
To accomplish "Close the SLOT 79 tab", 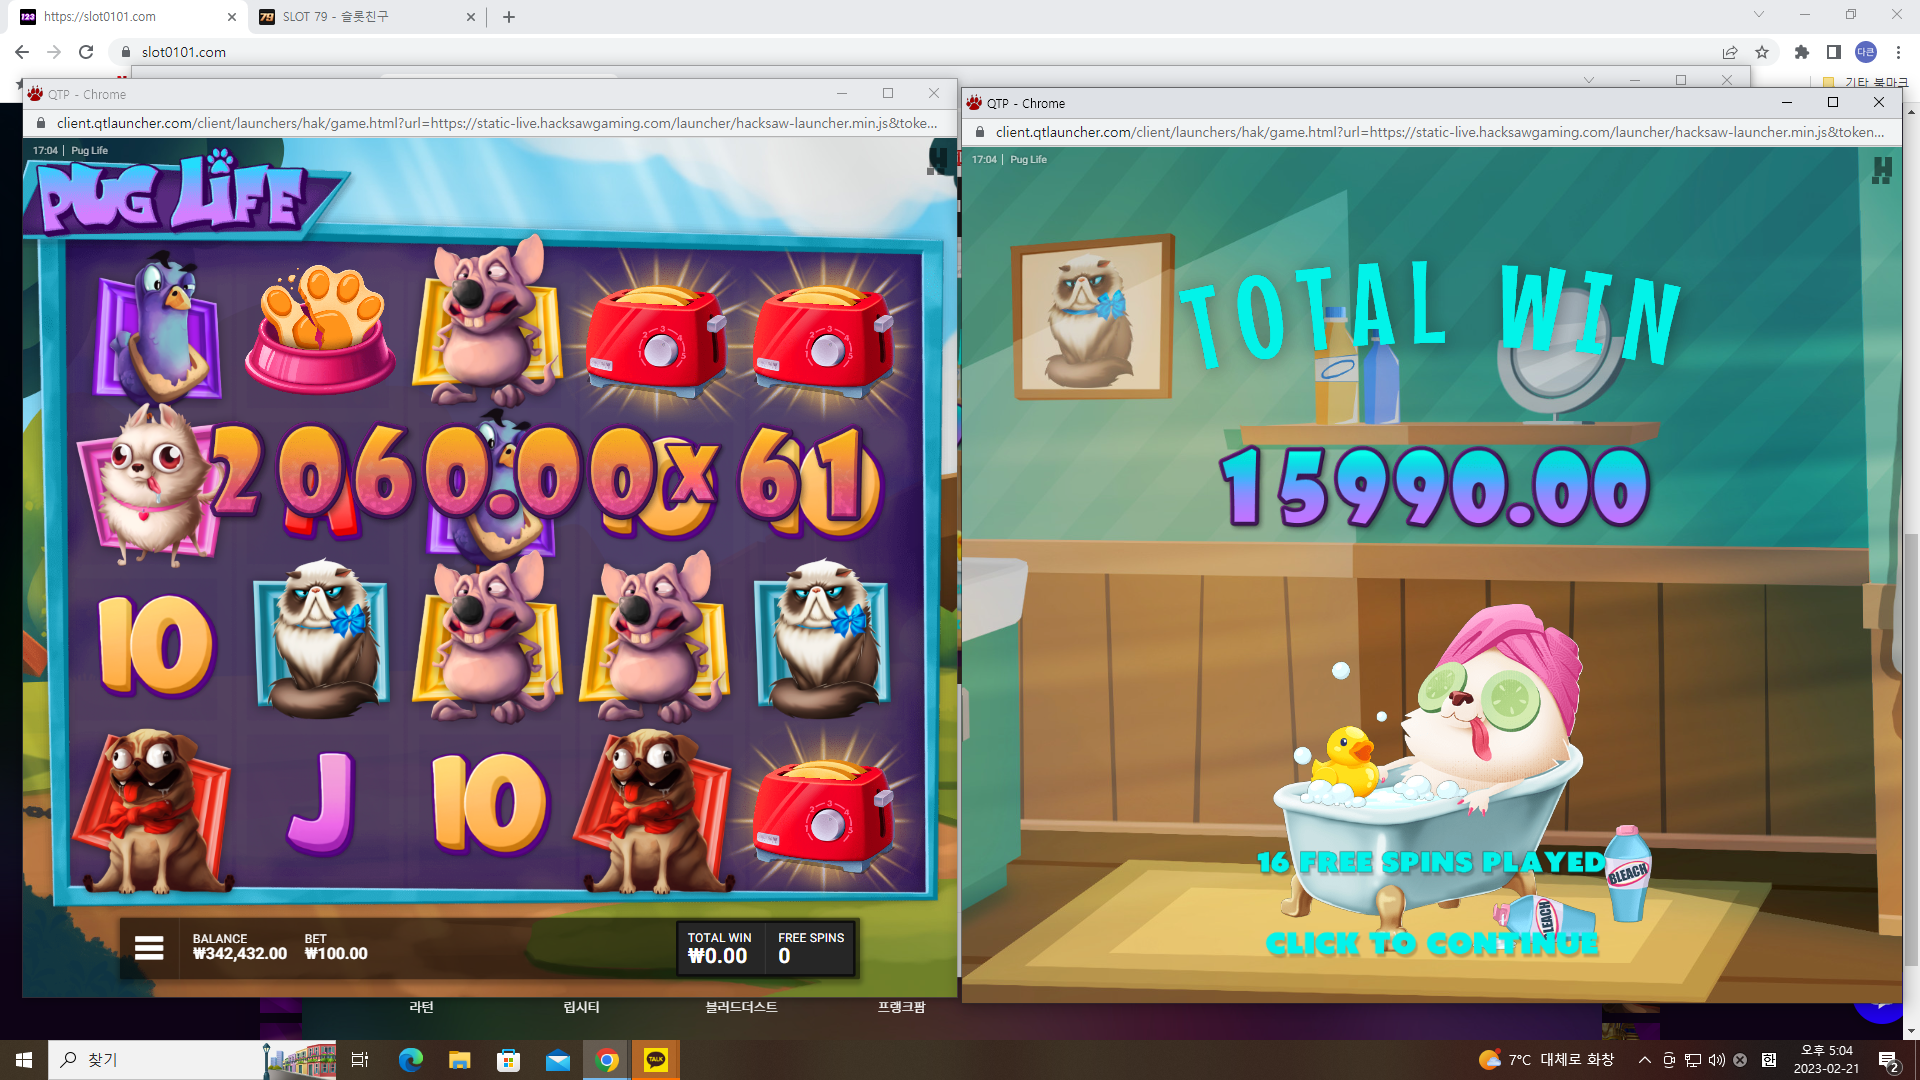I will (471, 17).
